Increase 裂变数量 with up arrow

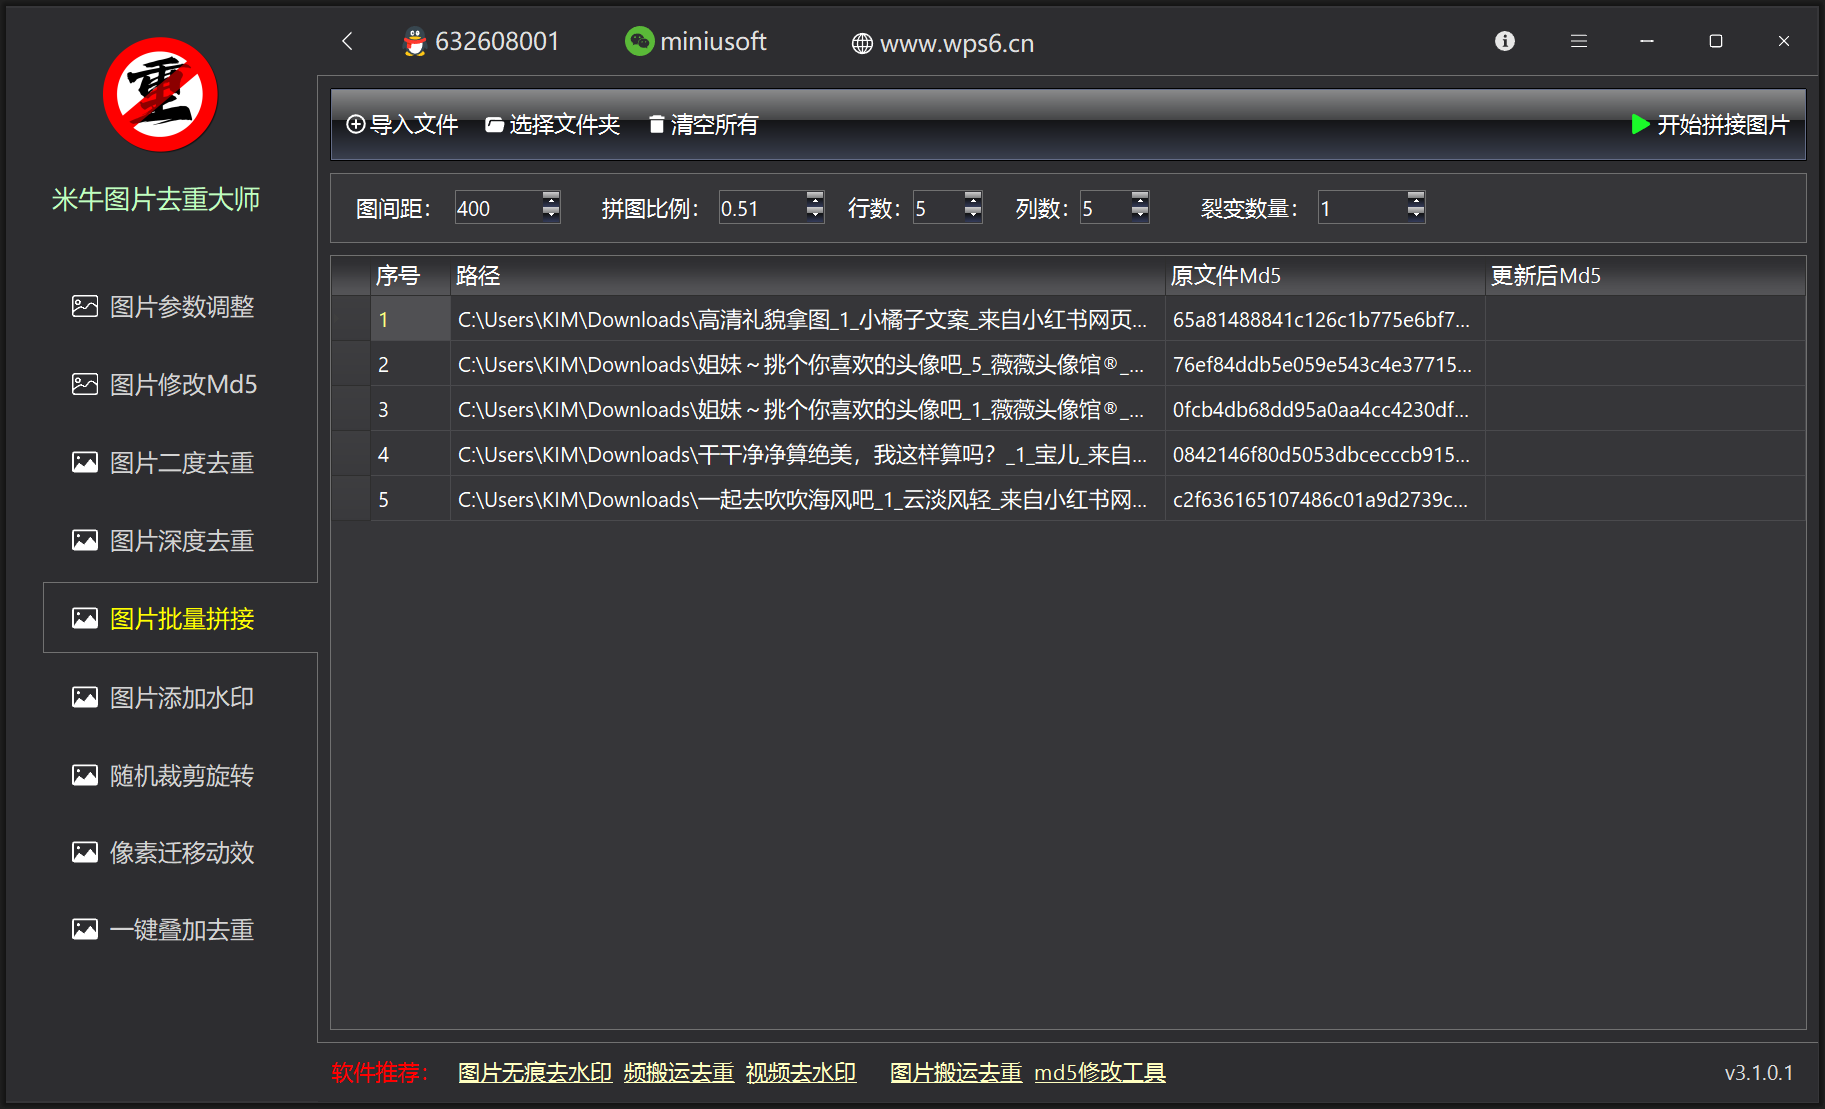(x=1415, y=198)
